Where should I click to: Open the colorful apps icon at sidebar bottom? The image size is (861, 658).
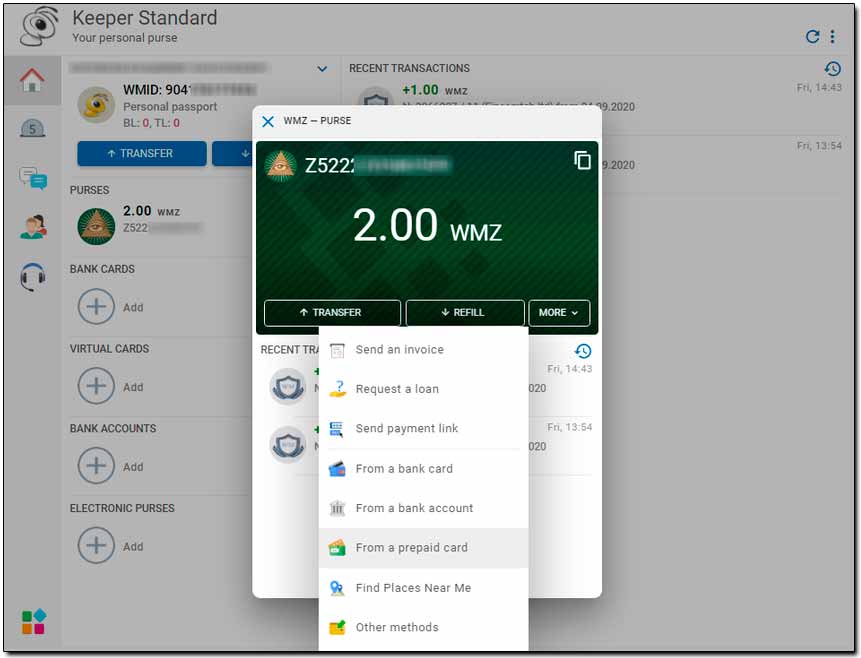(x=33, y=622)
